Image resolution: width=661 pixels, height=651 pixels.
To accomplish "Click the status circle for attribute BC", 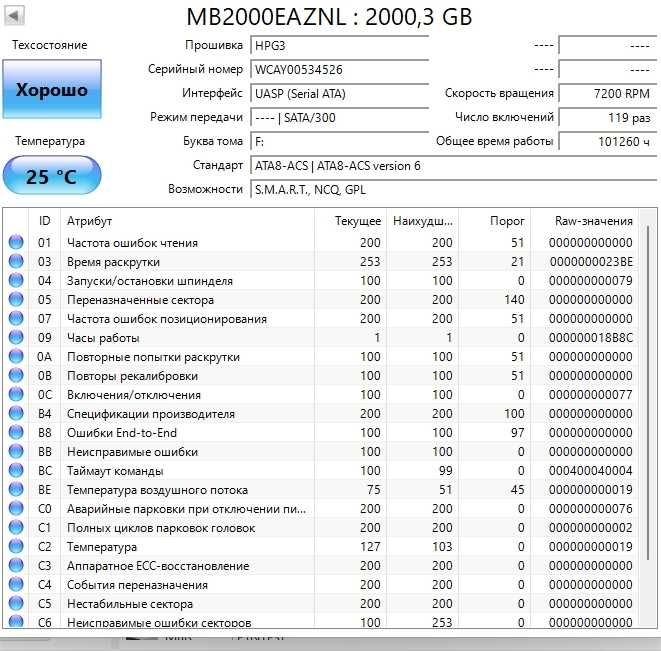I will click(16, 471).
